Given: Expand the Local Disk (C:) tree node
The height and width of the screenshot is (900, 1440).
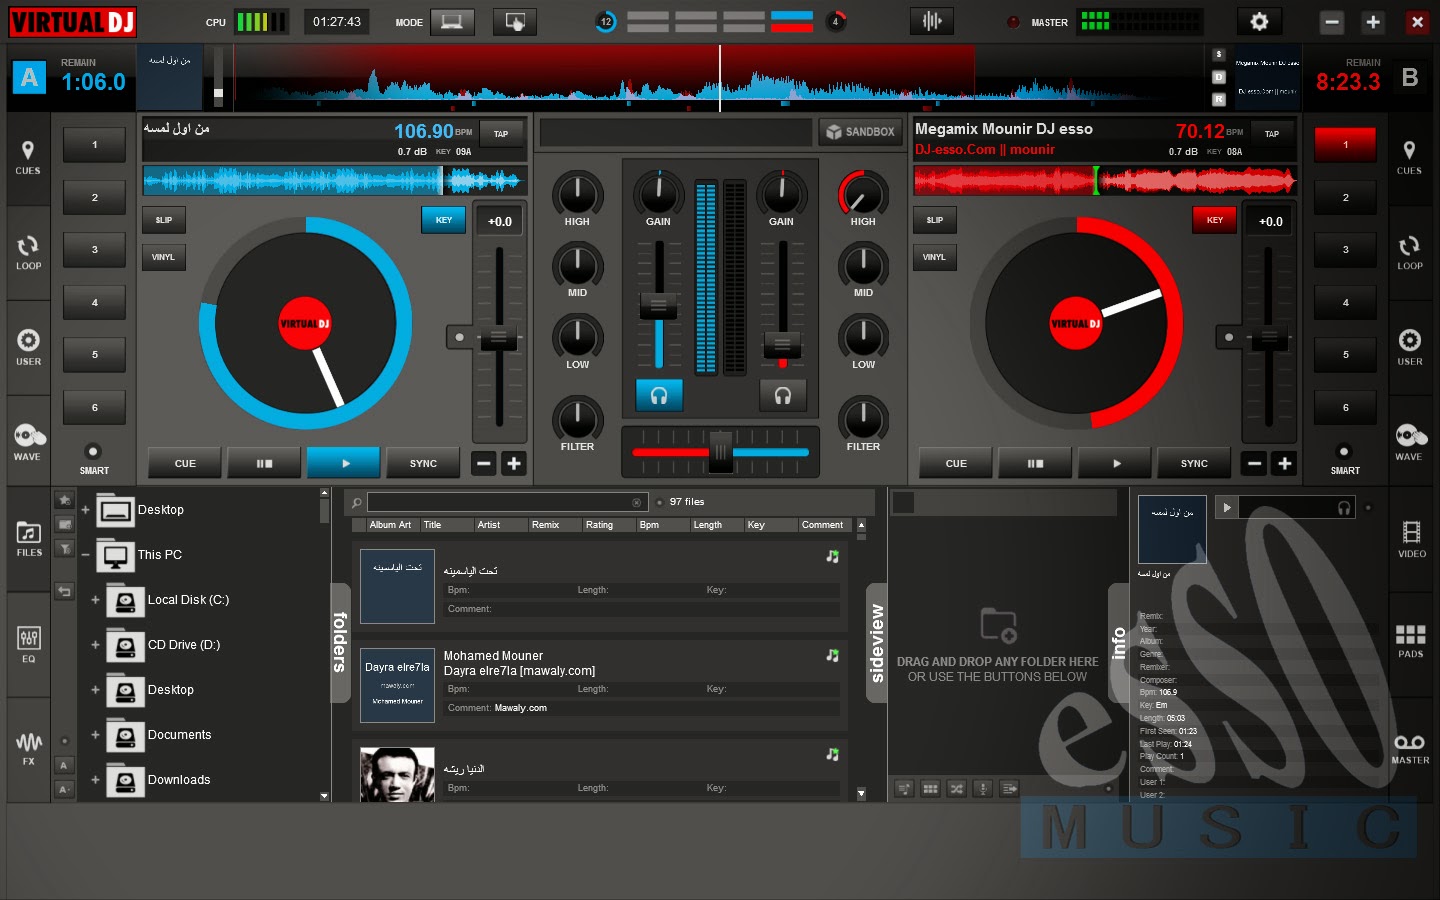Looking at the screenshot, I should click(96, 600).
